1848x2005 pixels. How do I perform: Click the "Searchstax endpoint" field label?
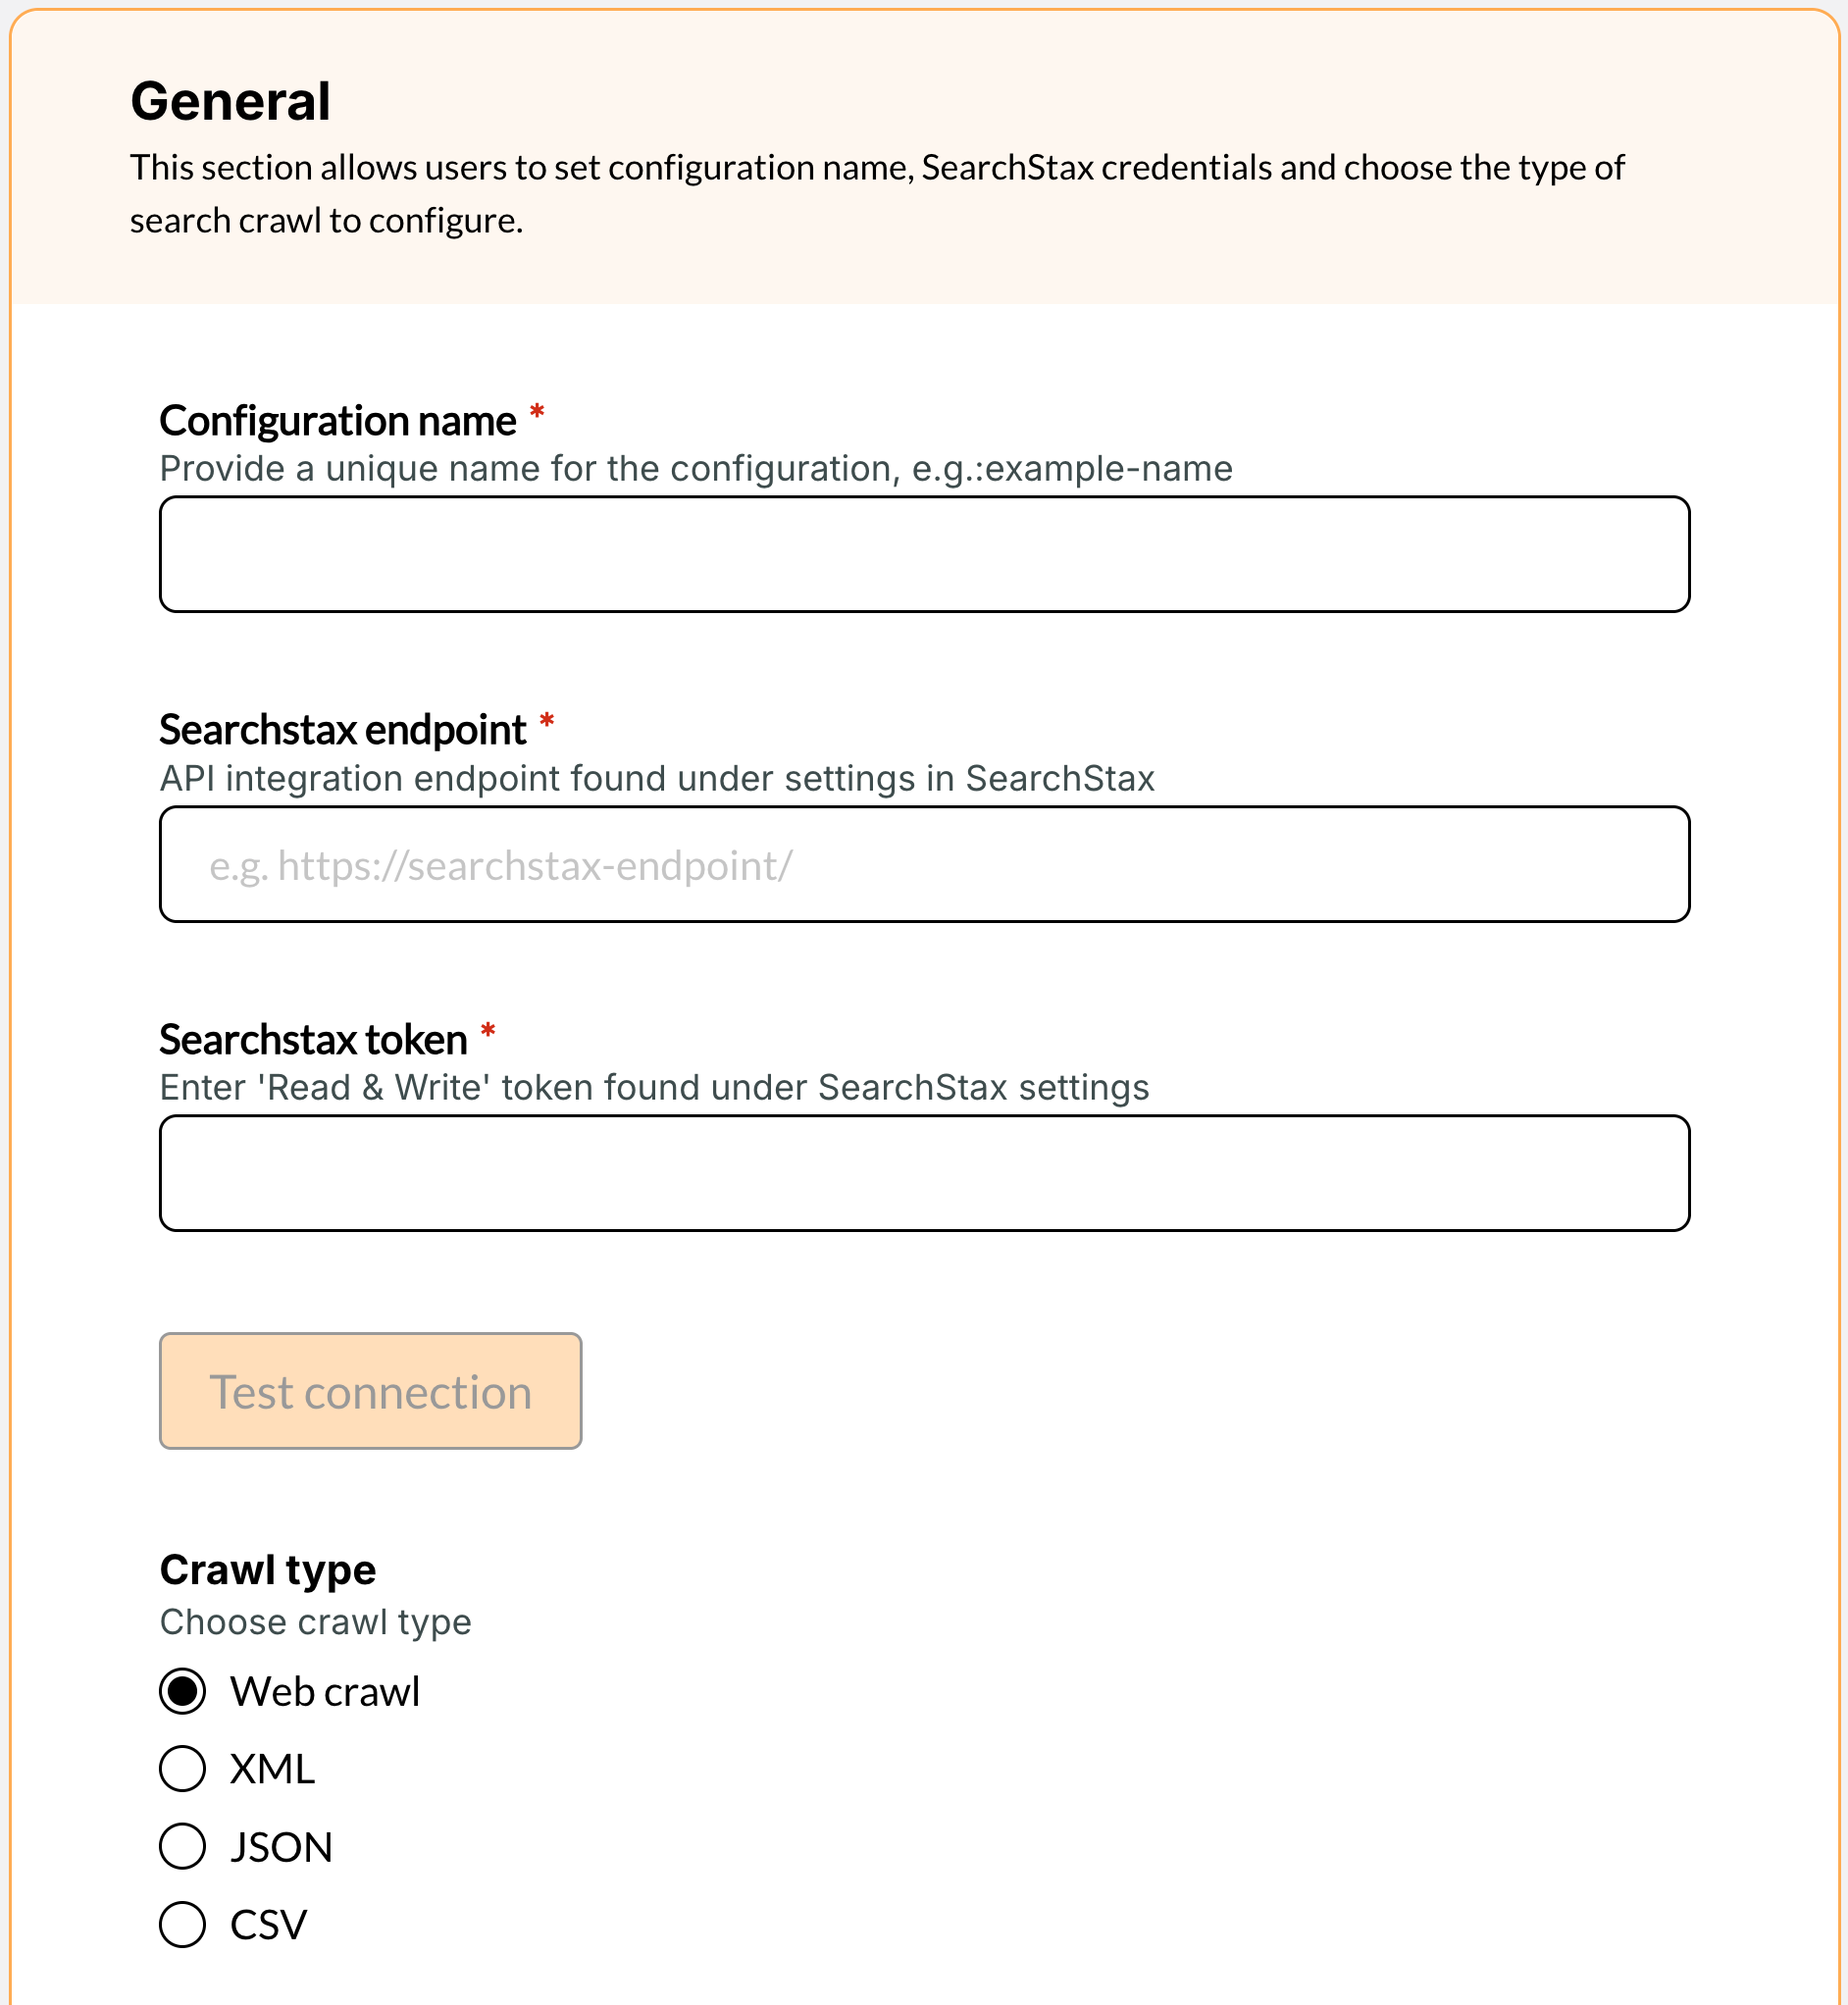pos(343,730)
